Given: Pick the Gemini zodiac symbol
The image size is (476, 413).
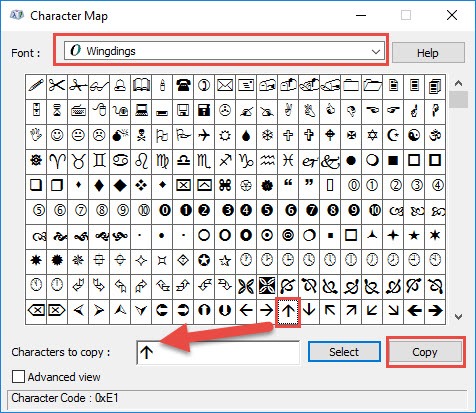Looking at the screenshot, I should 99,161.
